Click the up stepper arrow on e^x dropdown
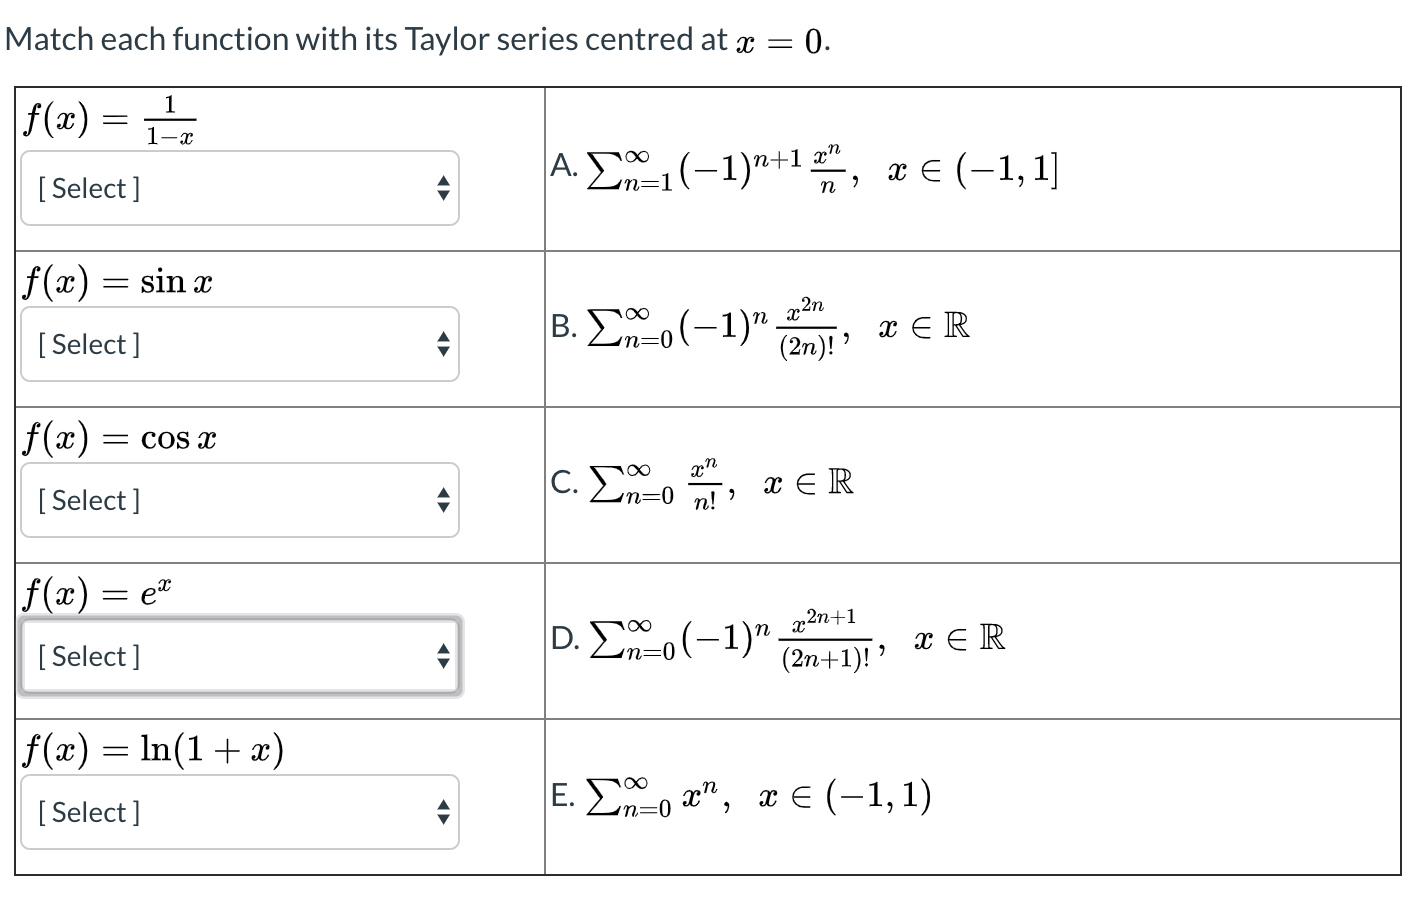Viewport: 1416px width, 914px height. [x=444, y=649]
